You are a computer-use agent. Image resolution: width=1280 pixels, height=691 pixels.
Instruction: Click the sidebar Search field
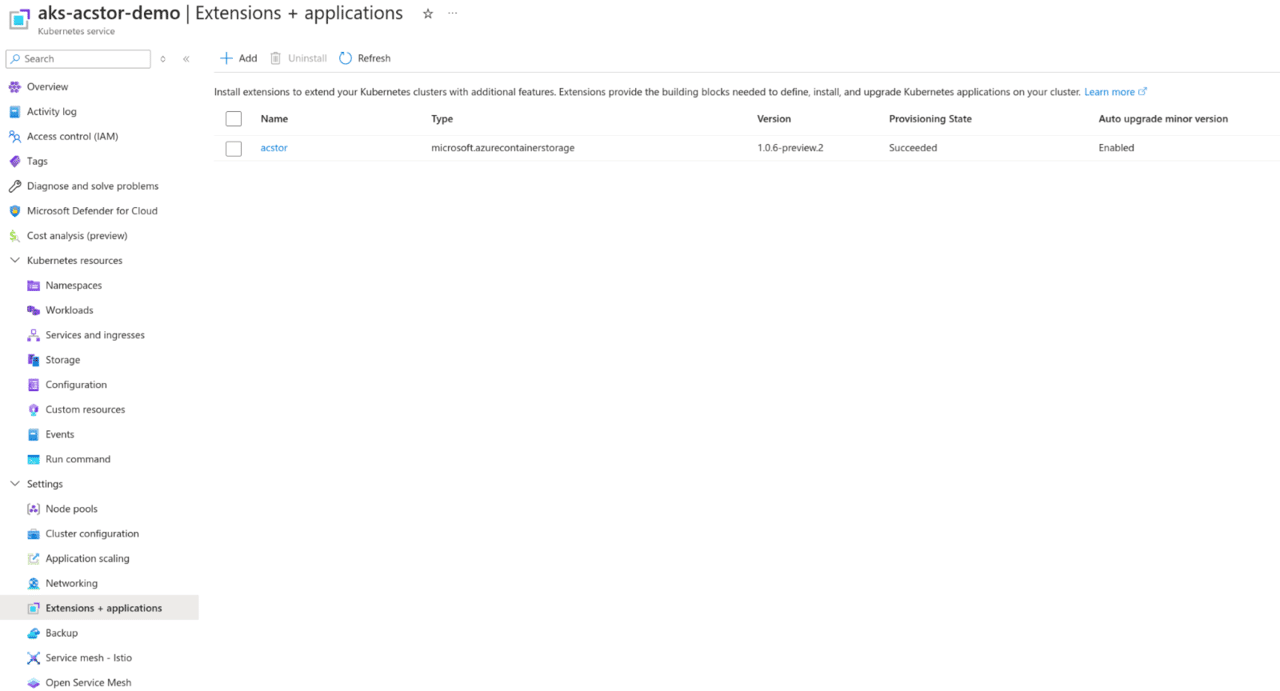[x=78, y=59]
